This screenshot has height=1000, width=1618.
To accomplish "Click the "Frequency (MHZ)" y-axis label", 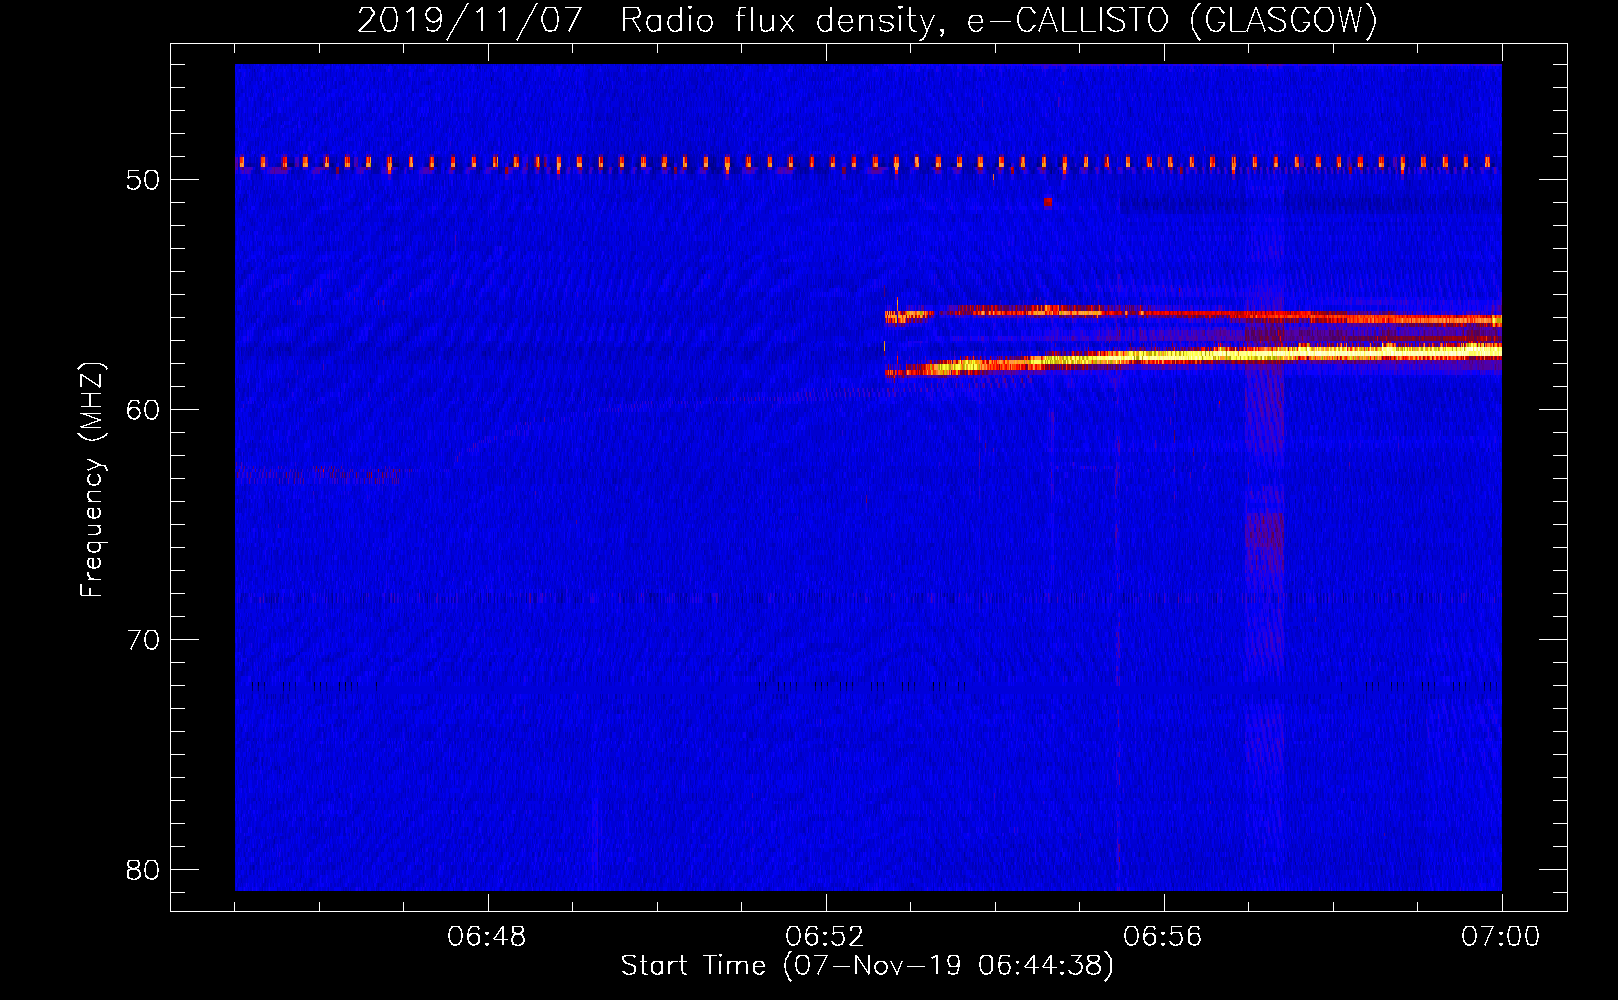I will 92,480.
